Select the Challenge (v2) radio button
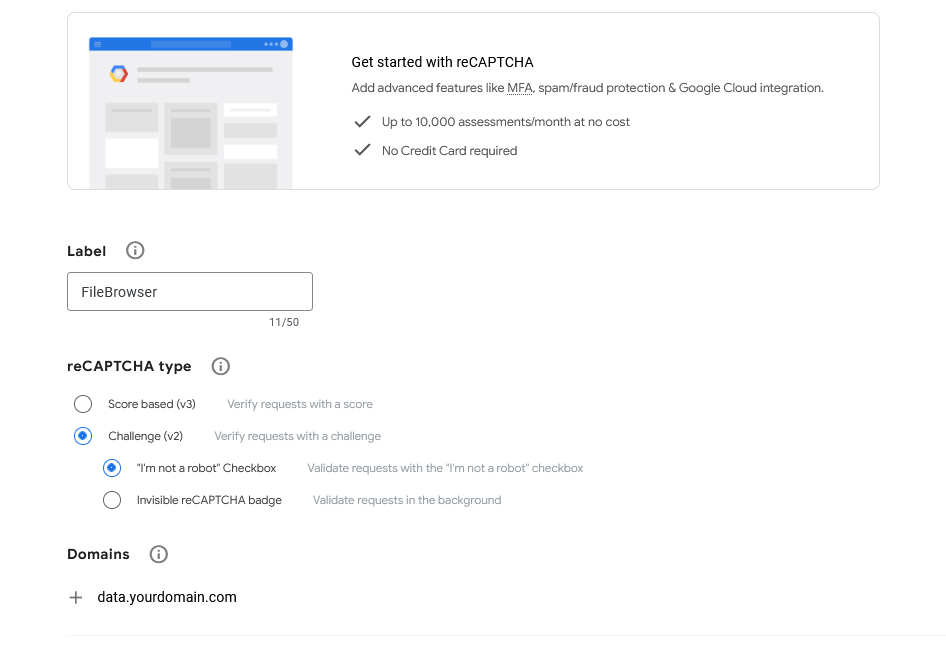The height and width of the screenshot is (650, 946). pos(83,436)
